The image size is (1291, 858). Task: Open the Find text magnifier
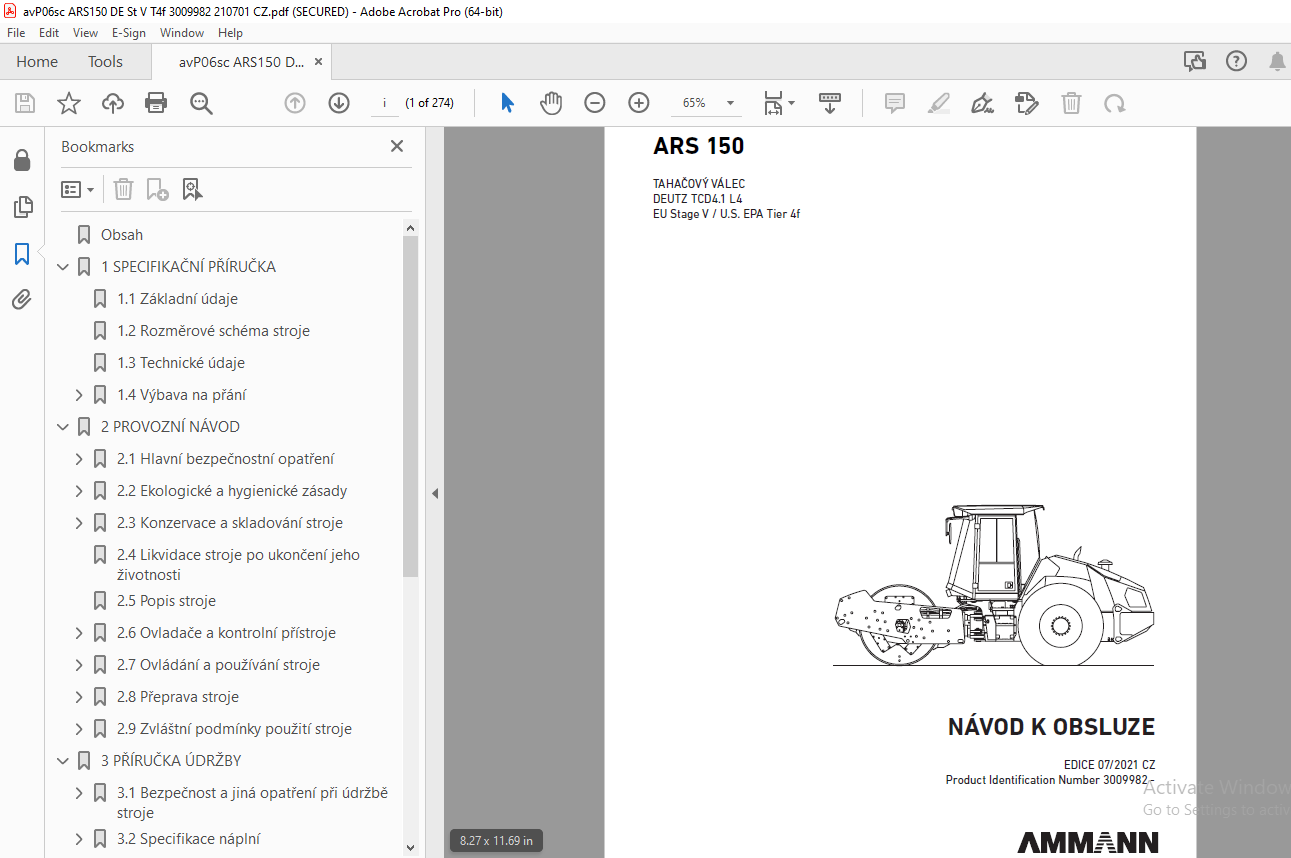[201, 103]
